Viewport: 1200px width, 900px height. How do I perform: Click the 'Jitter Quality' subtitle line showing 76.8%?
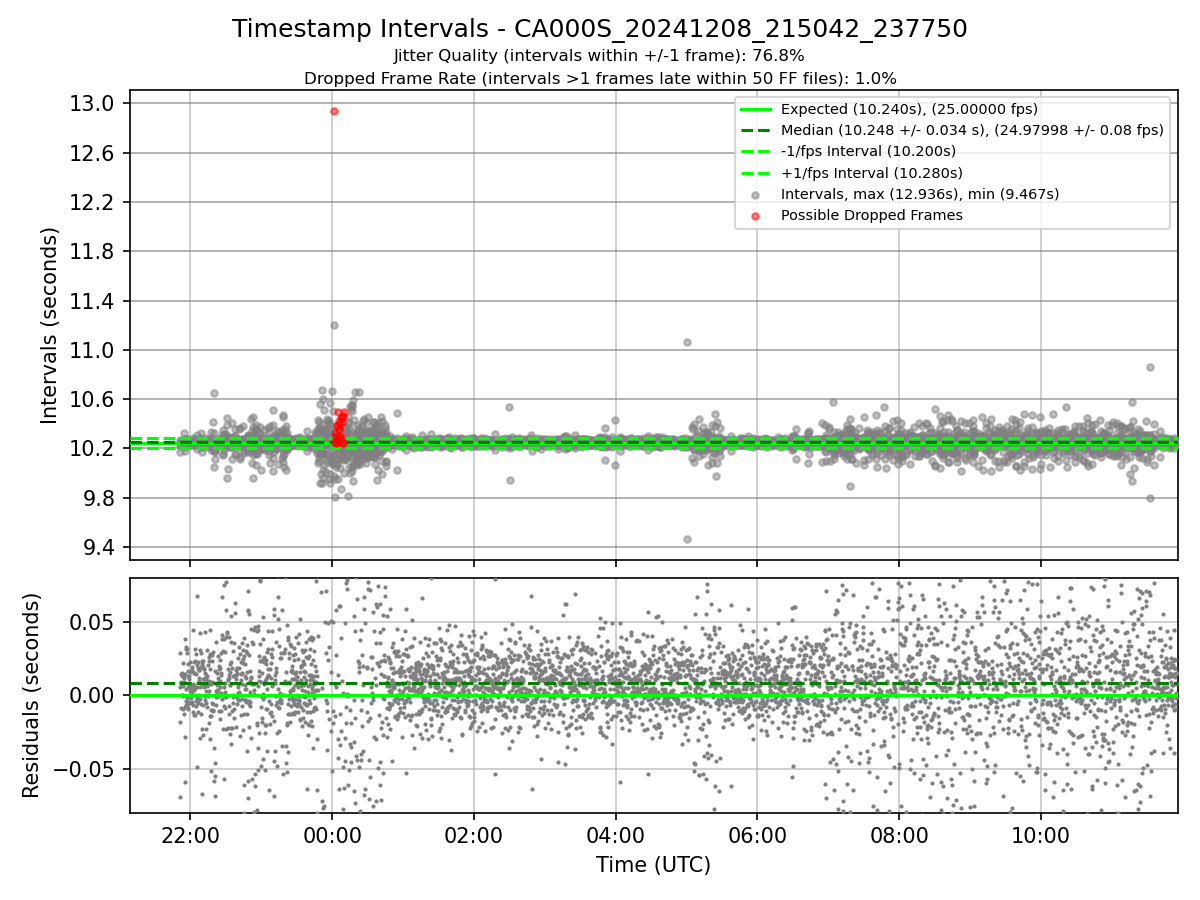pos(600,56)
